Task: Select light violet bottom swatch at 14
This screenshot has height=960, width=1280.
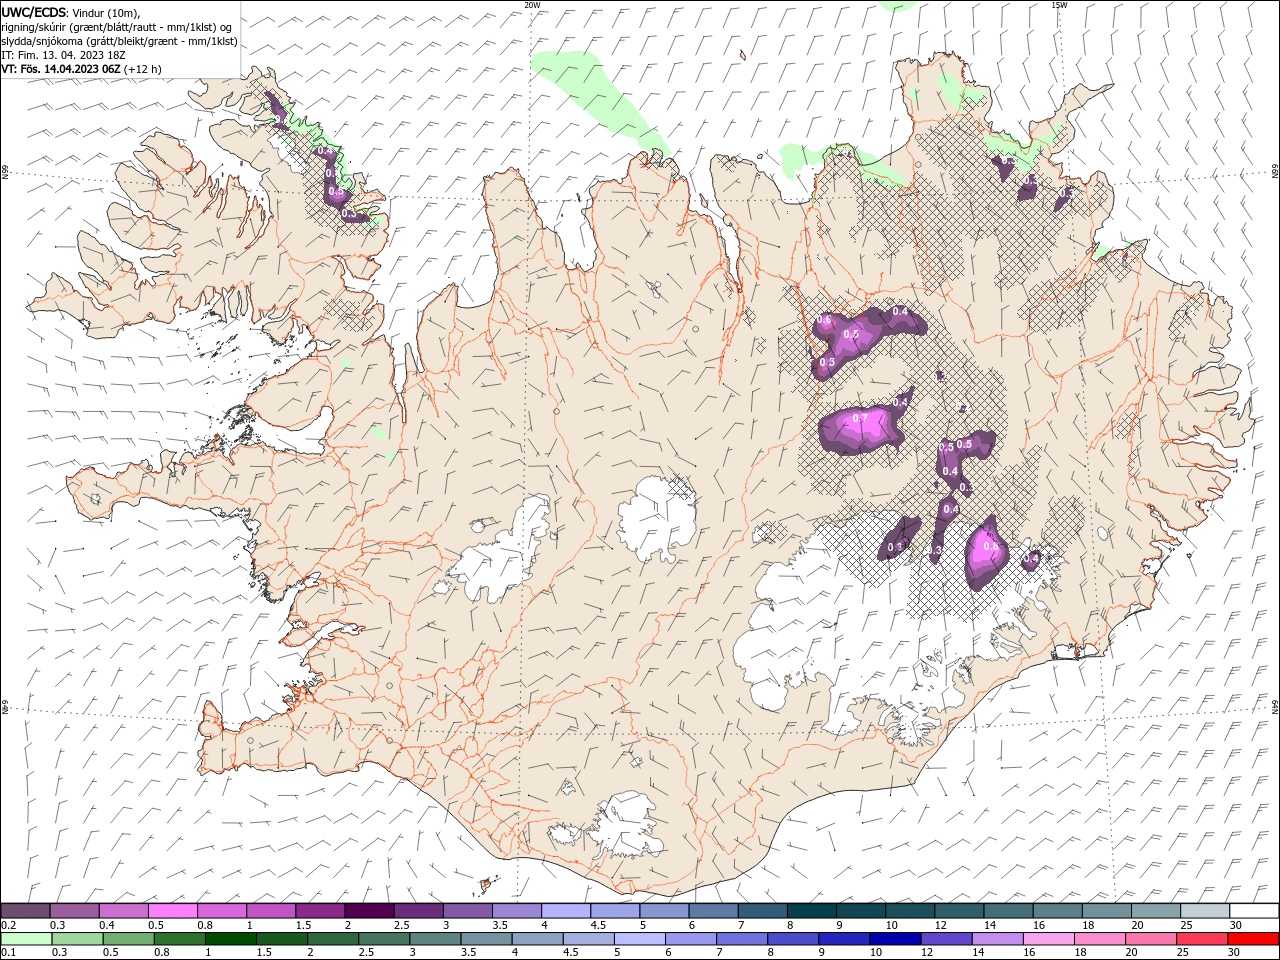Action: coord(997,939)
